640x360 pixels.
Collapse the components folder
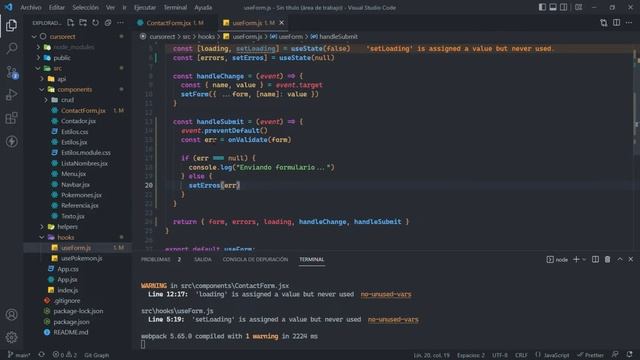point(42,89)
